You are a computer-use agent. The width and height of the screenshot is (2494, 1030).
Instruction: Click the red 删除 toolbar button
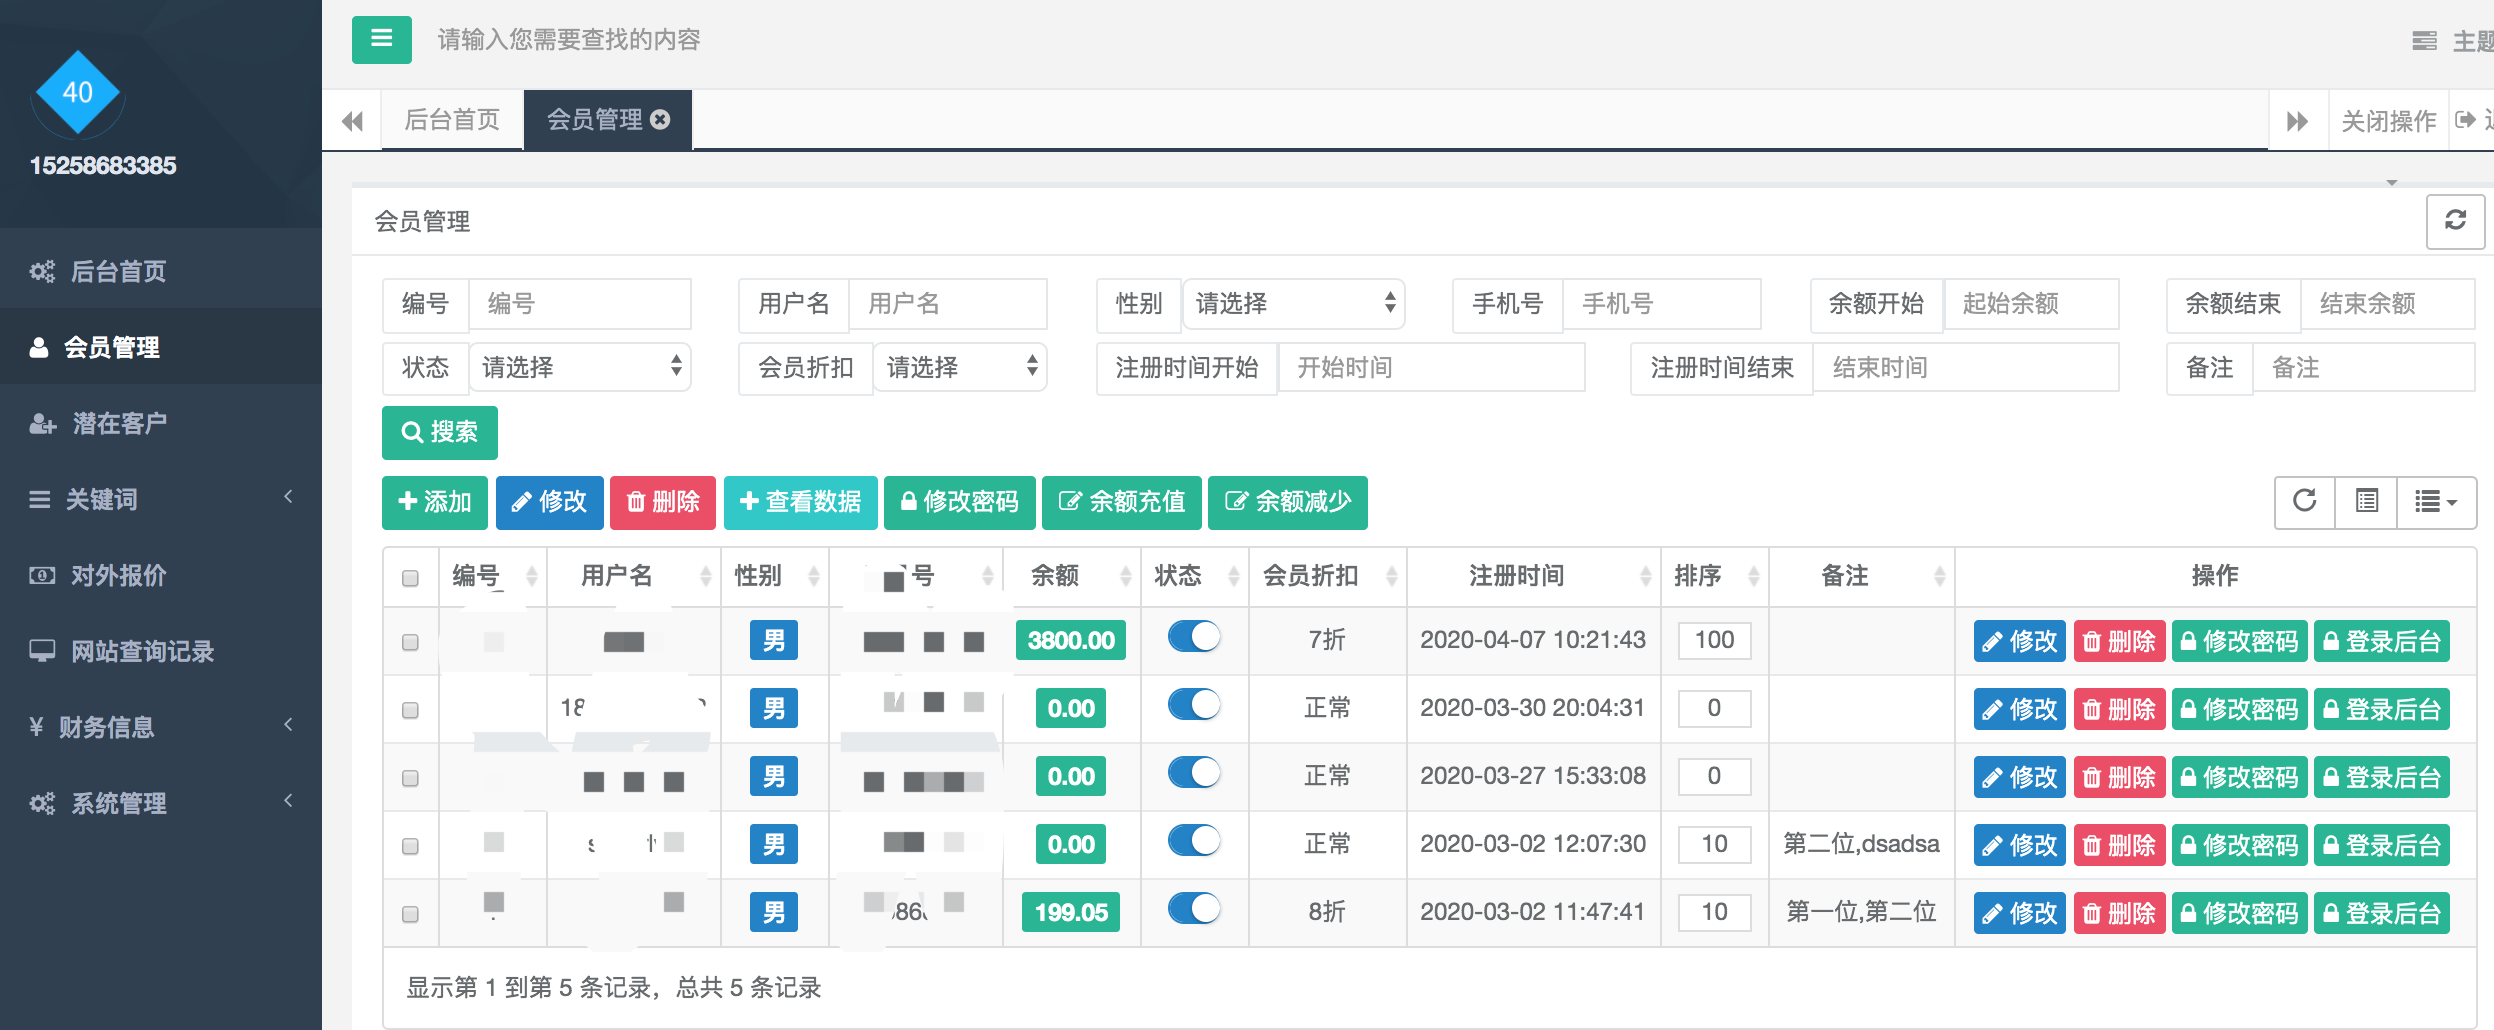663,502
